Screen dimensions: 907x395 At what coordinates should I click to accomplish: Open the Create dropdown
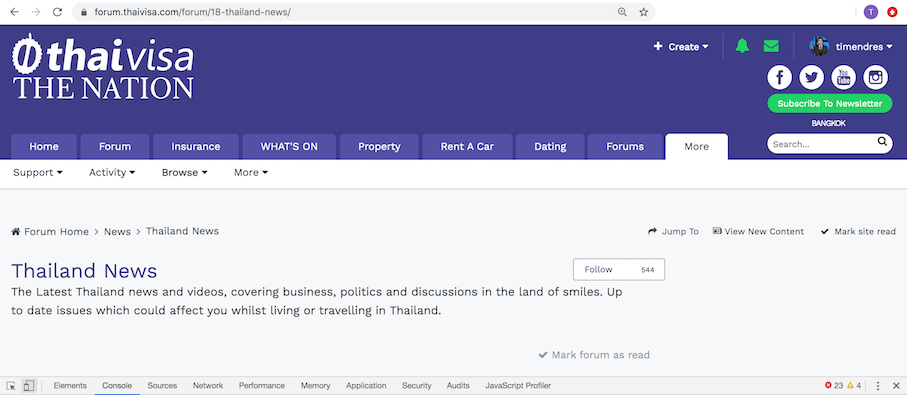coord(681,47)
